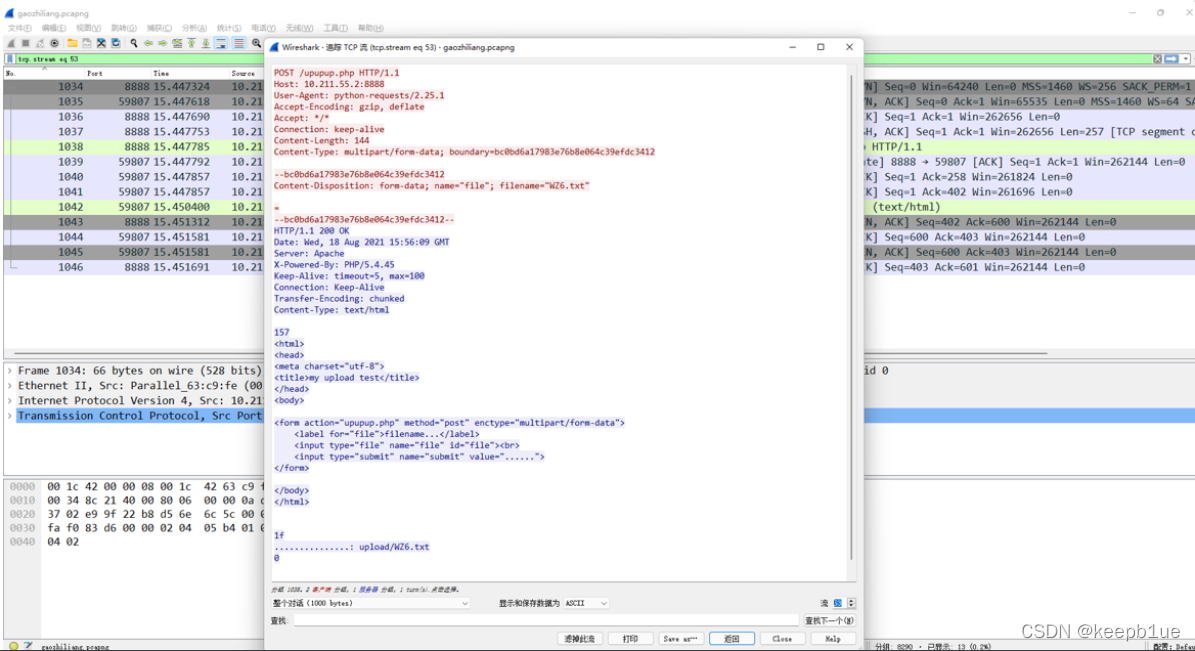Screen dimensions: 1195x651
Task: Open the 跳转(G) menu
Action: [x=123, y=28]
